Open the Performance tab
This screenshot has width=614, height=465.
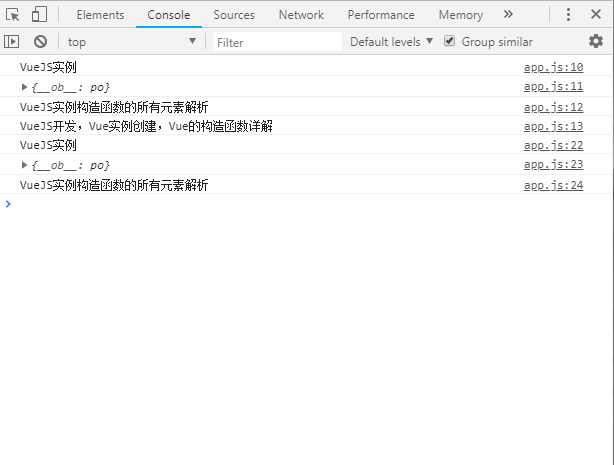point(381,15)
